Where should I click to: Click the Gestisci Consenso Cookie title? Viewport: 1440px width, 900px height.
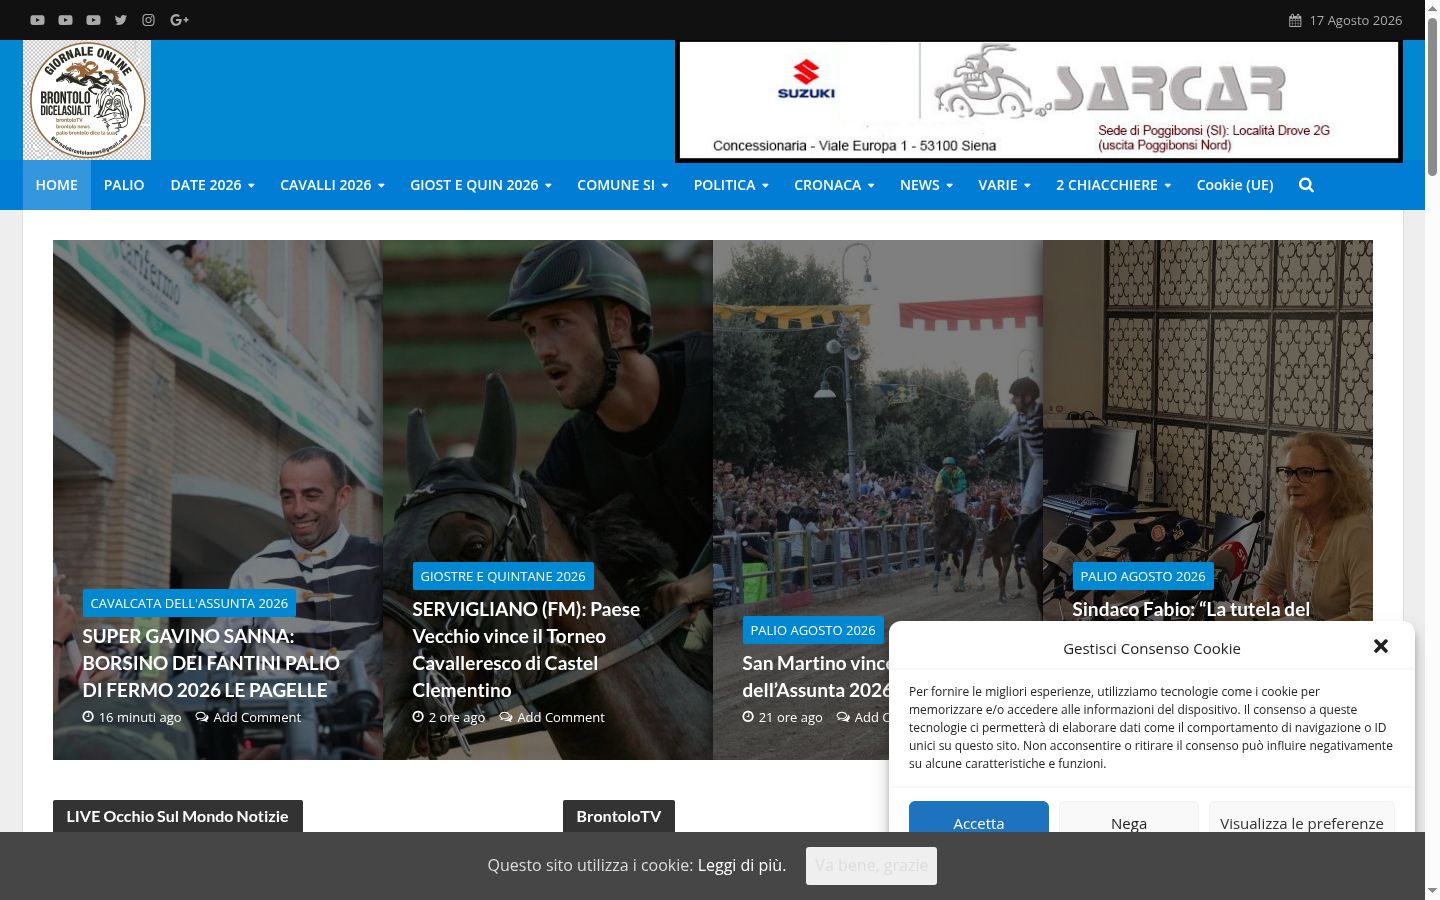tap(1152, 648)
